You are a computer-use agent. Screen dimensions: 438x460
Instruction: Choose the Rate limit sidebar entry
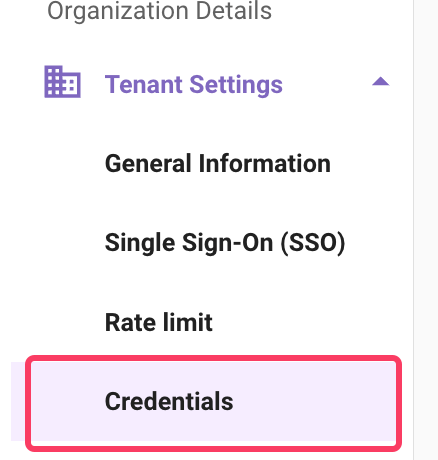click(159, 322)
